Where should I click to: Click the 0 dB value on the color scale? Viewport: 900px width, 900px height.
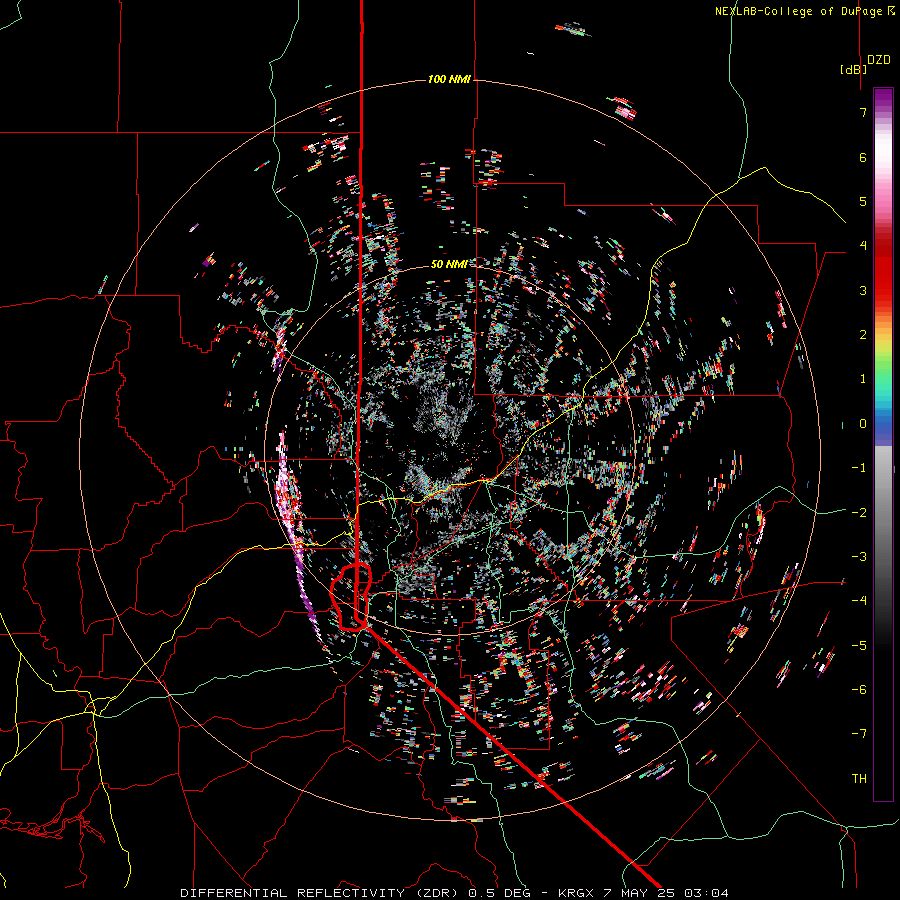tap(863, 424)
